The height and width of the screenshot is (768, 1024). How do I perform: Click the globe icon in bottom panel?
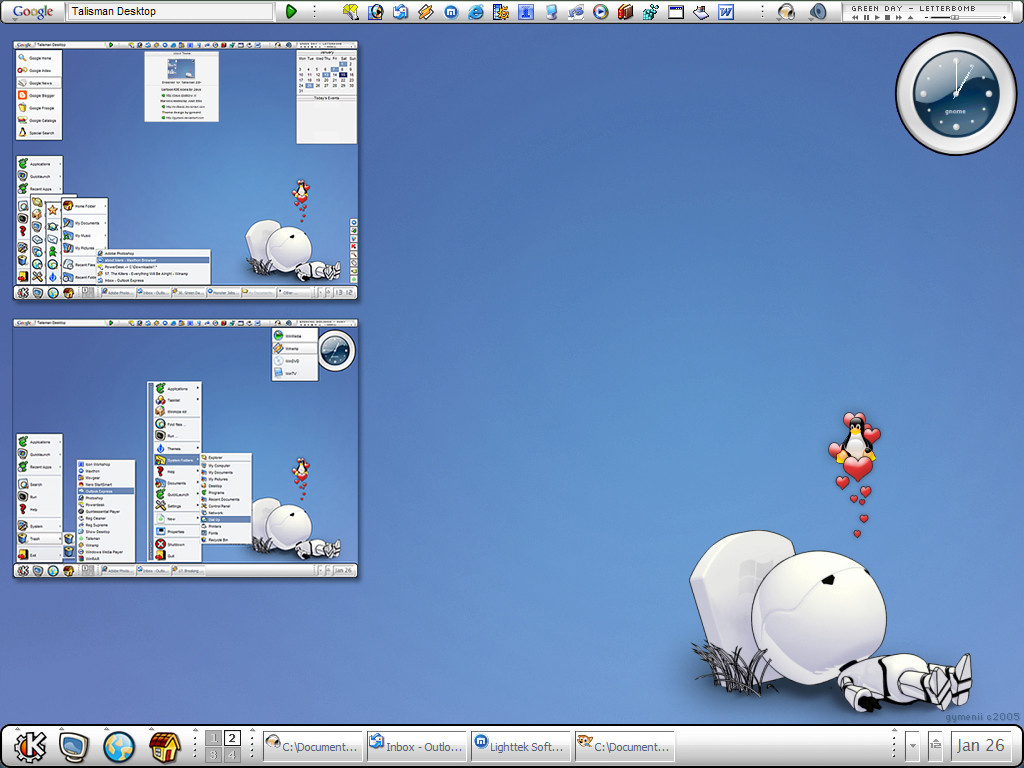click(119, 746)
